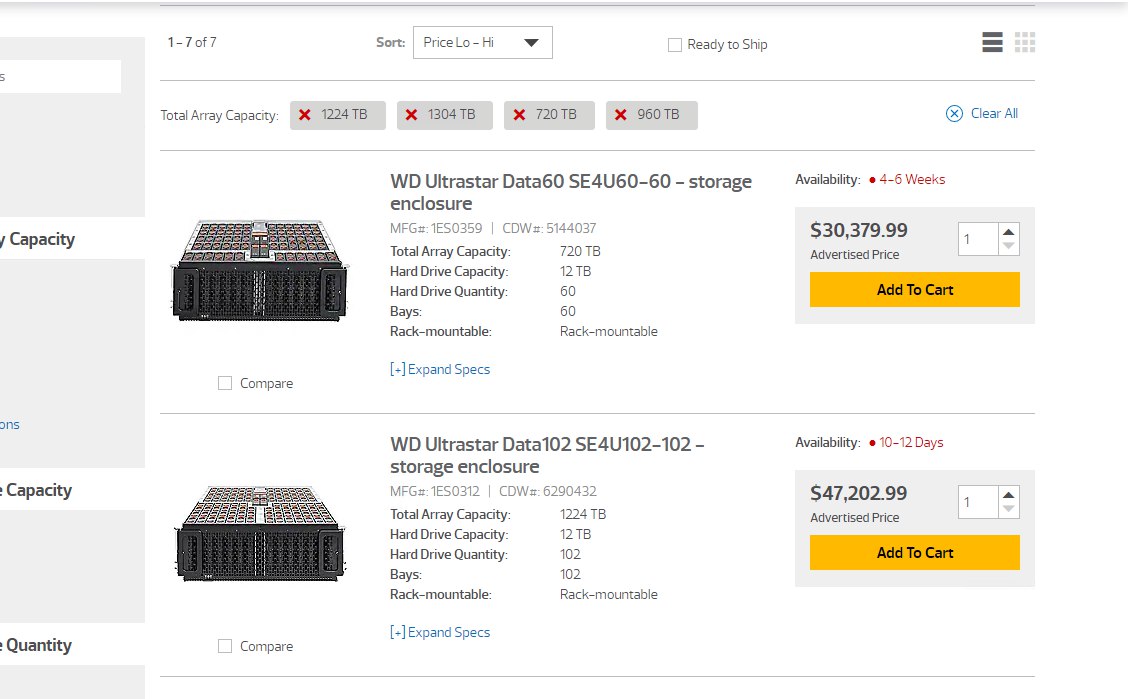1128x699 pixels.
Task: Select the 4-6 Weeks availability text
Action: 912,180
